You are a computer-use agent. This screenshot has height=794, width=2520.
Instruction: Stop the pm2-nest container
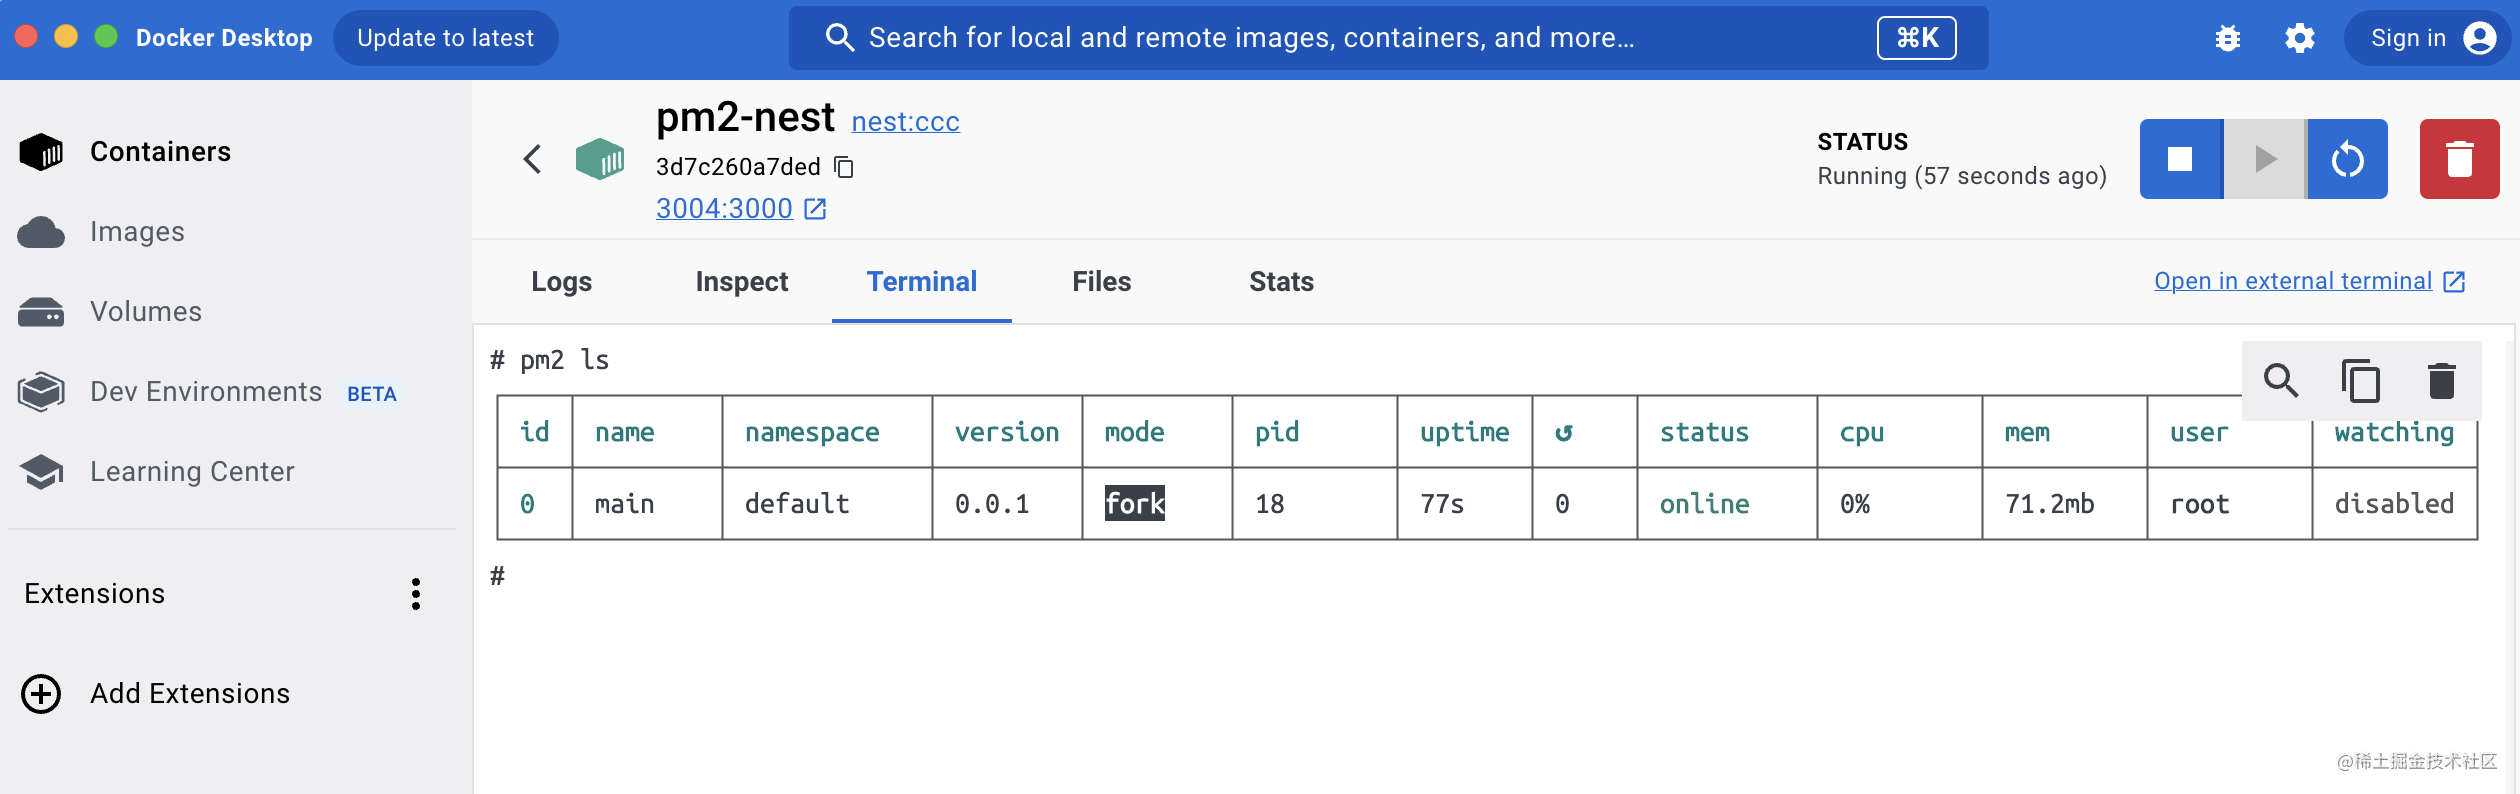2180,159
